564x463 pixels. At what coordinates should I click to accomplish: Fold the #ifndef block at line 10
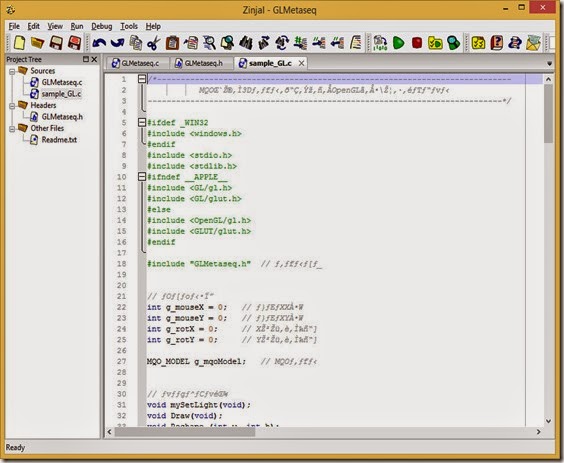tap(142, 177)
